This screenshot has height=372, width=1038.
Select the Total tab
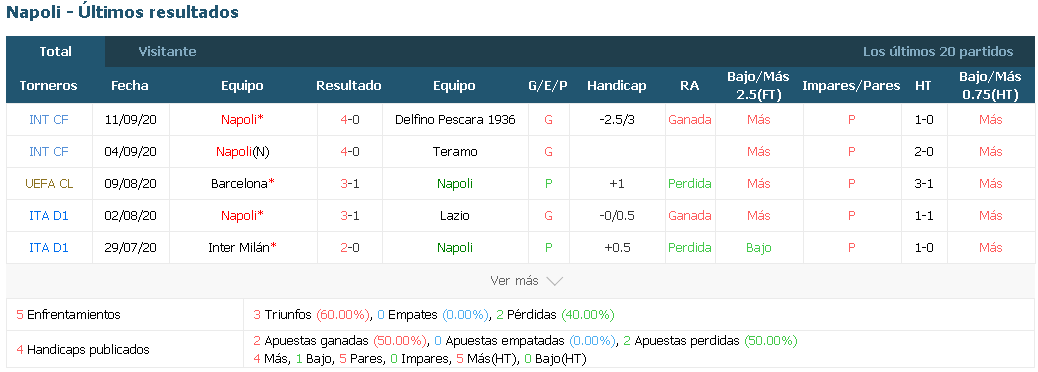click(56, 52)
